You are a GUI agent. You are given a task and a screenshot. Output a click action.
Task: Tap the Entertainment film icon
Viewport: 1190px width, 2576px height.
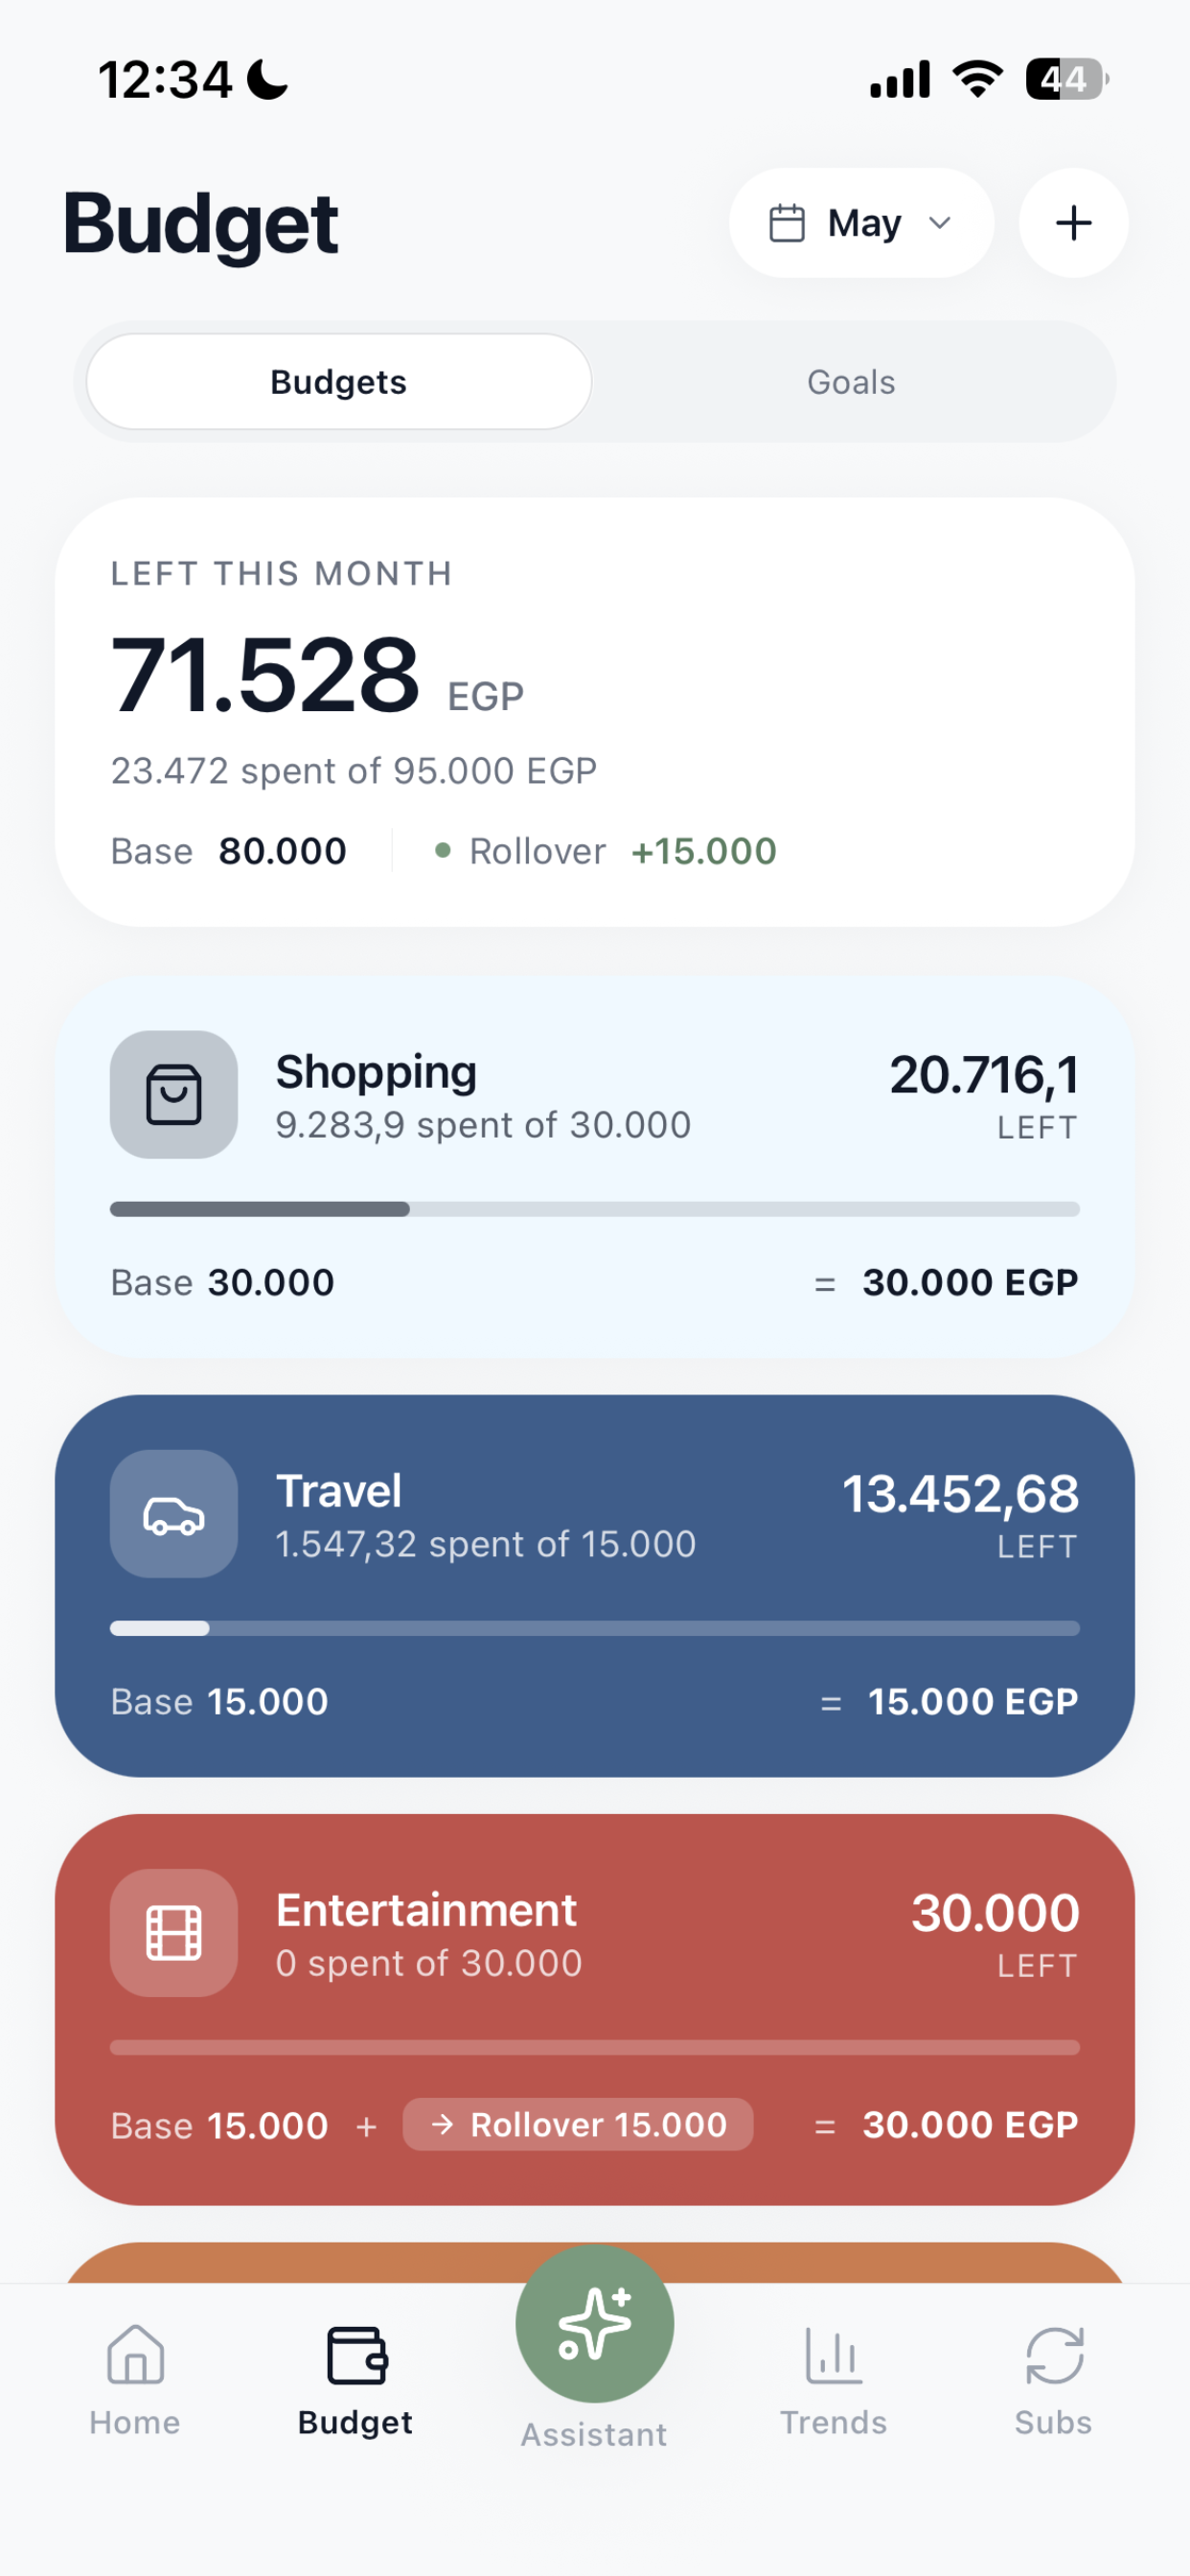click(x=174, y=1932)
